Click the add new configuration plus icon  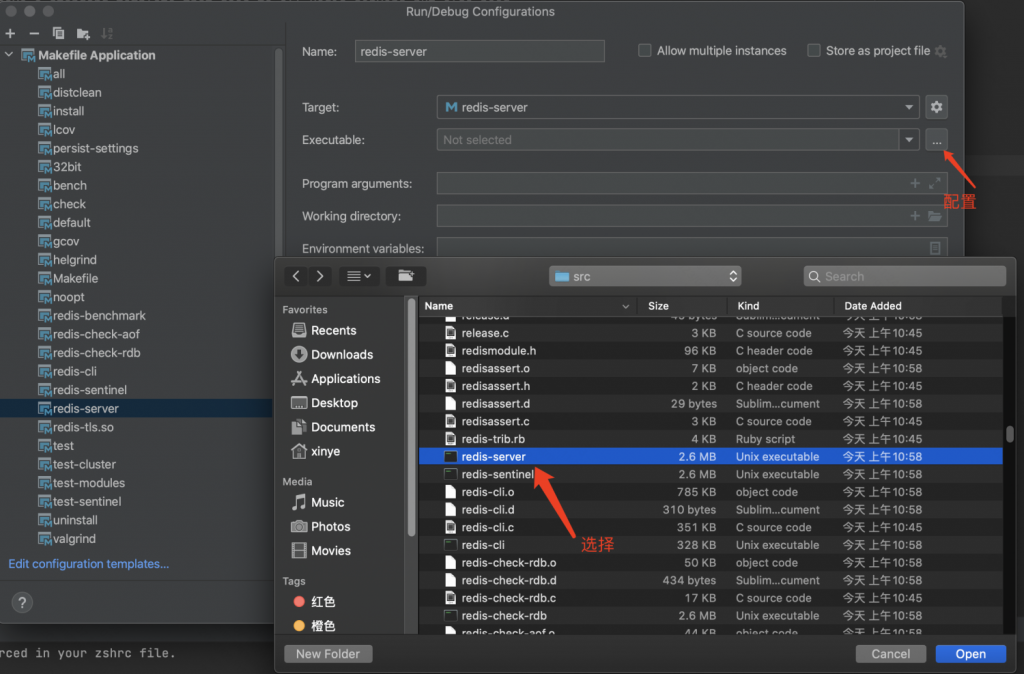(x=10, y=33)
